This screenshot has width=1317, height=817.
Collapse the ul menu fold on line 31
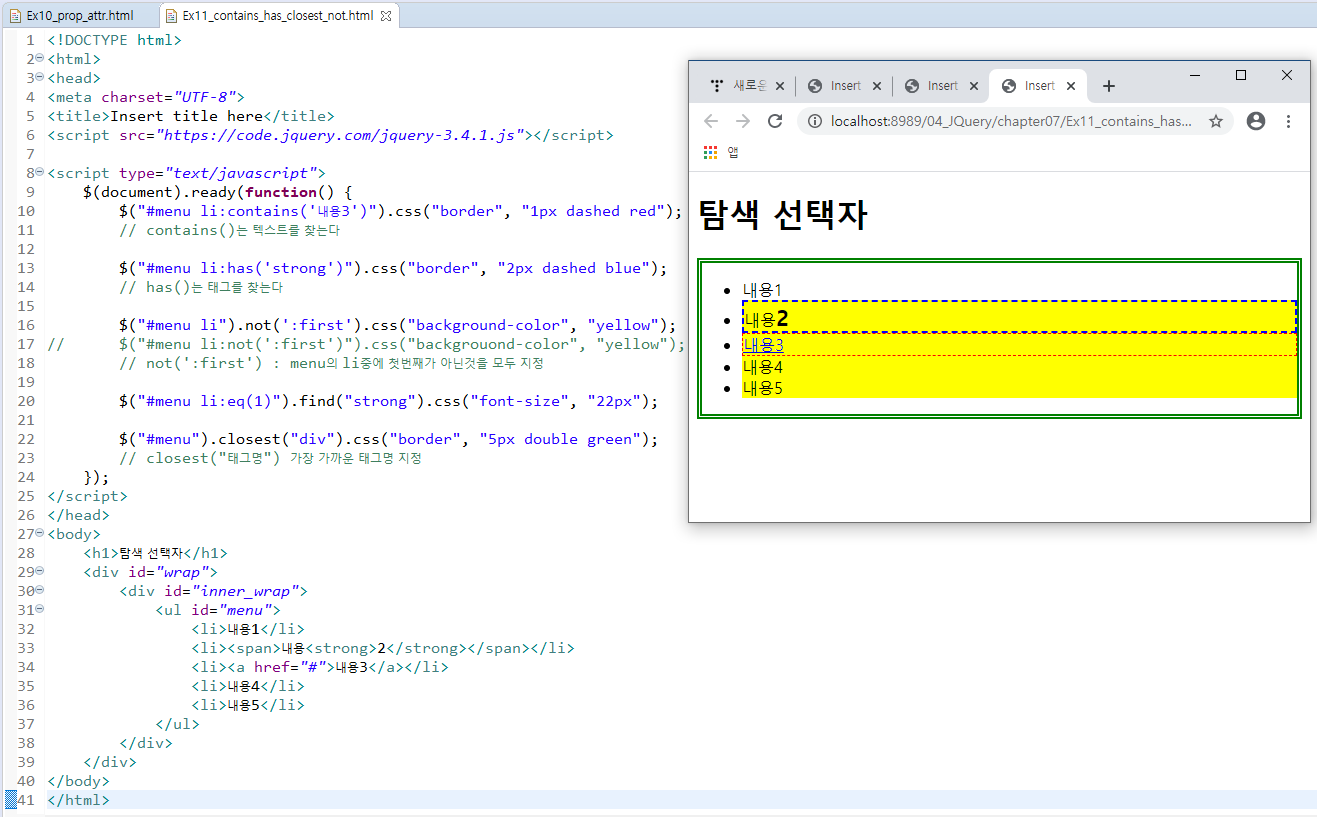39,609
